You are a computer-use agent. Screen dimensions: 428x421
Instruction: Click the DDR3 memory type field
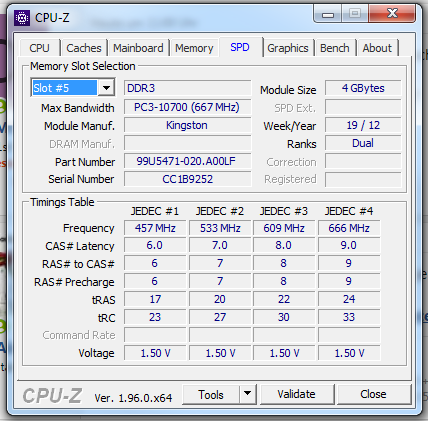[187, 88]
